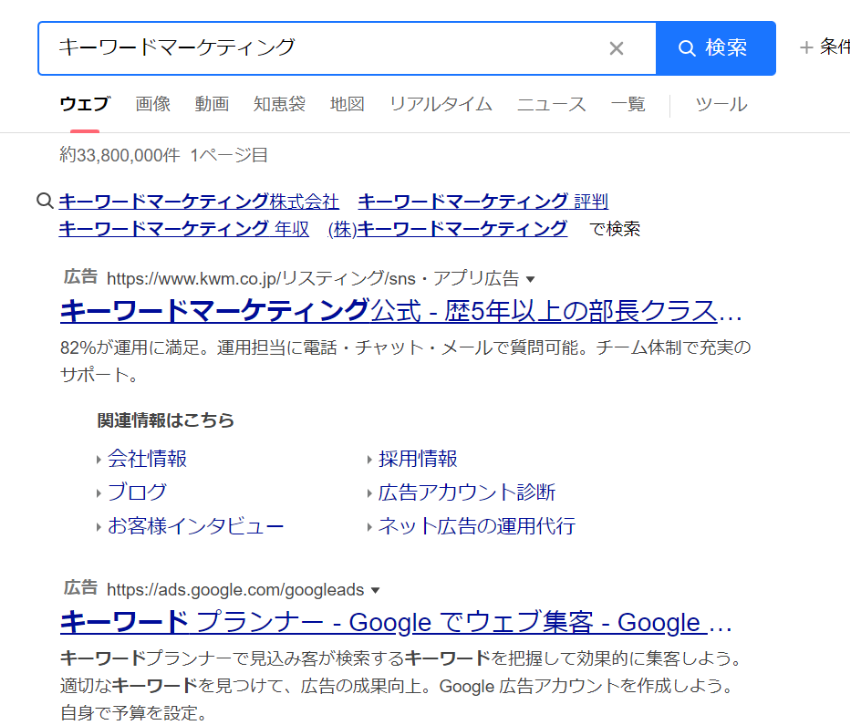The height and width of the screenshot is (721, 850).
Task: Open the ネット広告の運用代行 sitelink
Action: [476, 526]
